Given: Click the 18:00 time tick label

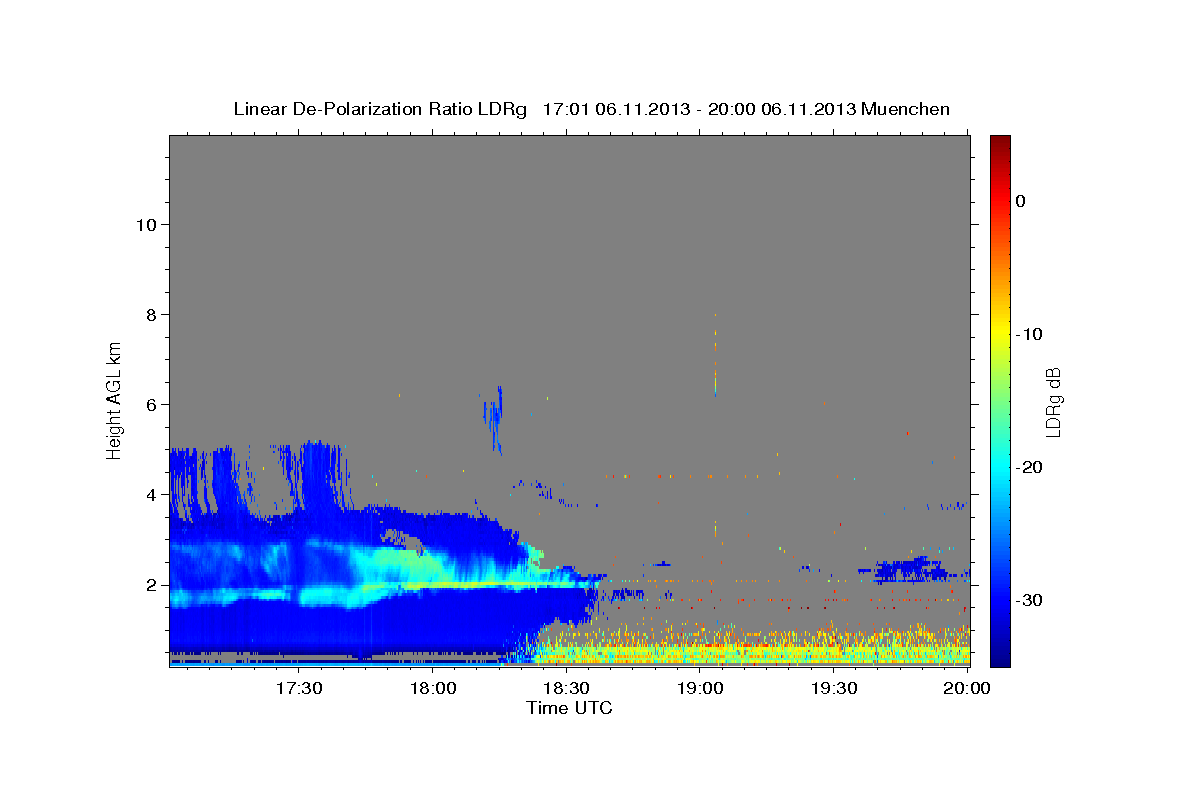Looking at the screenshot, I should coord(434,688).
